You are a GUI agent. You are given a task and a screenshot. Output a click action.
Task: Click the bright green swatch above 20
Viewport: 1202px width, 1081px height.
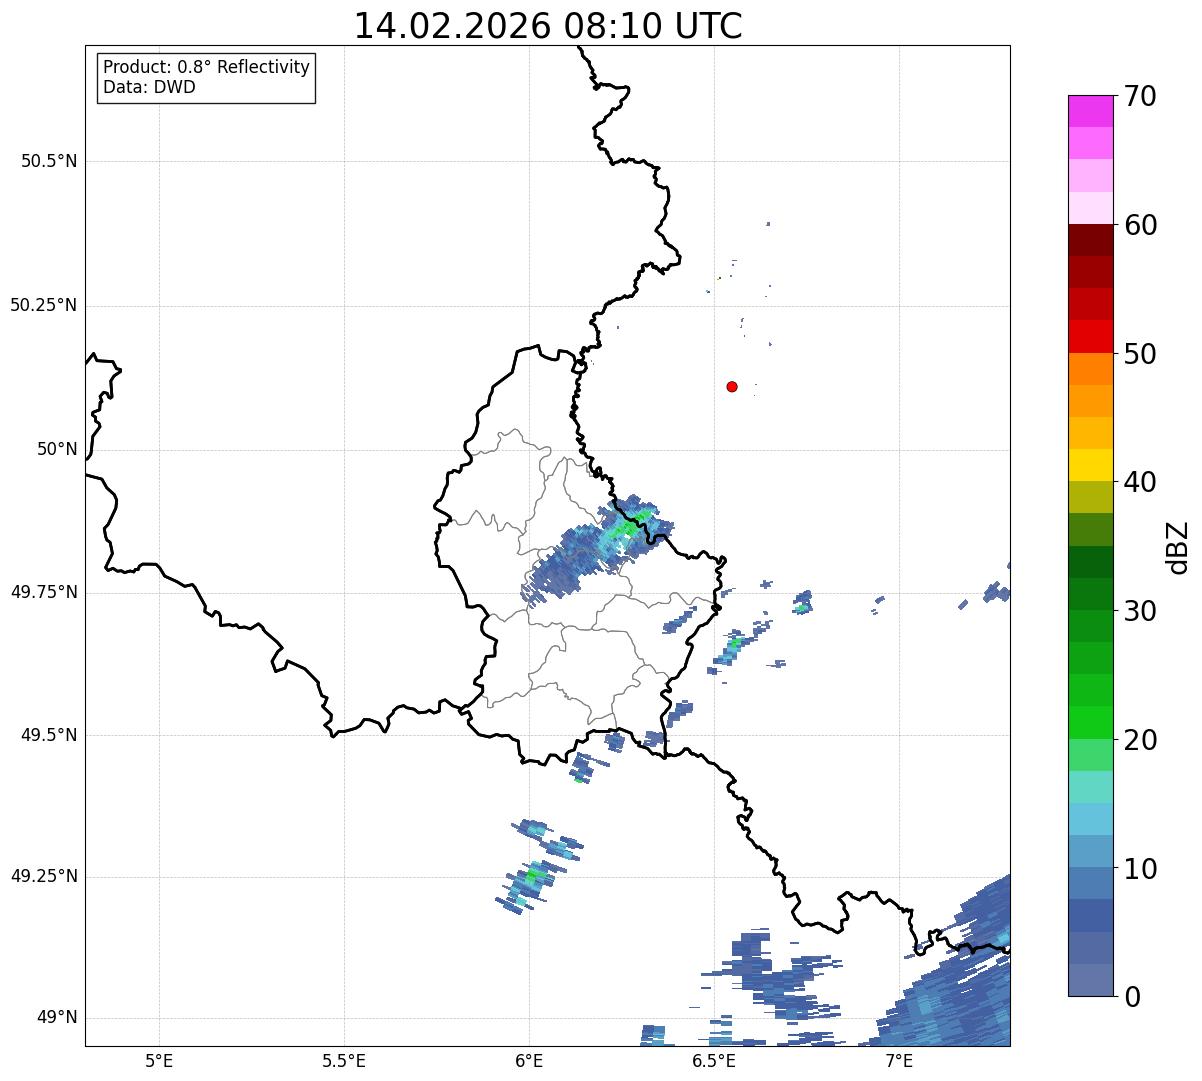coord(1090,723)
